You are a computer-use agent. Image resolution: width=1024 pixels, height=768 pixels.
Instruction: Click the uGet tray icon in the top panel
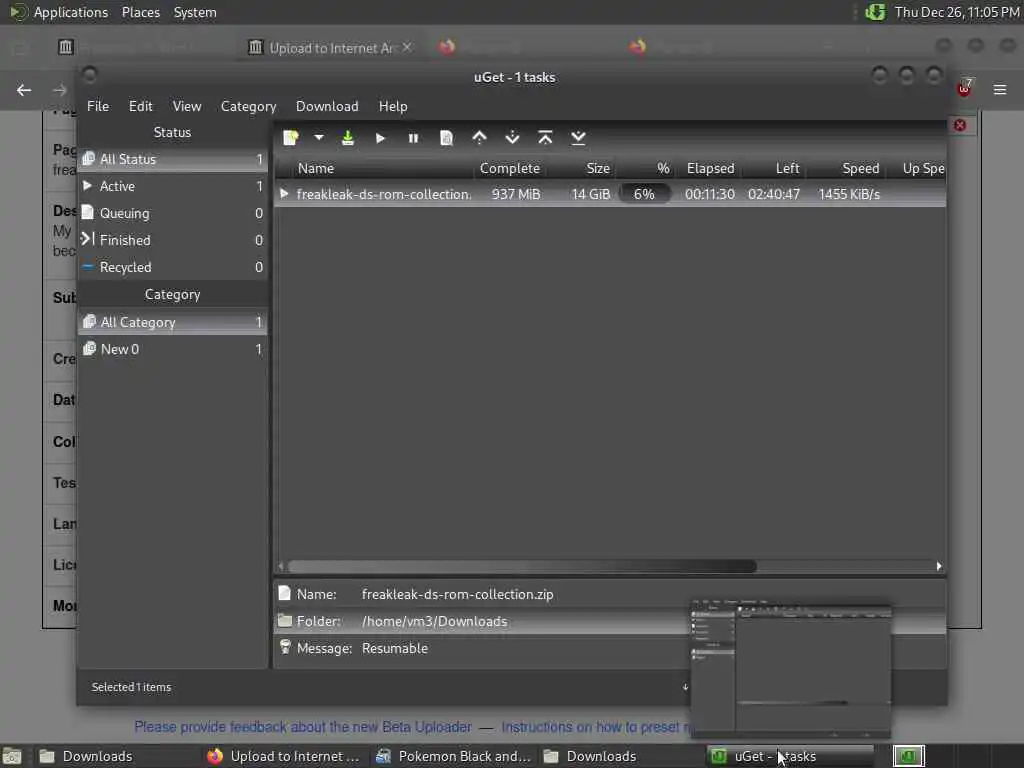tap(875, 12)
